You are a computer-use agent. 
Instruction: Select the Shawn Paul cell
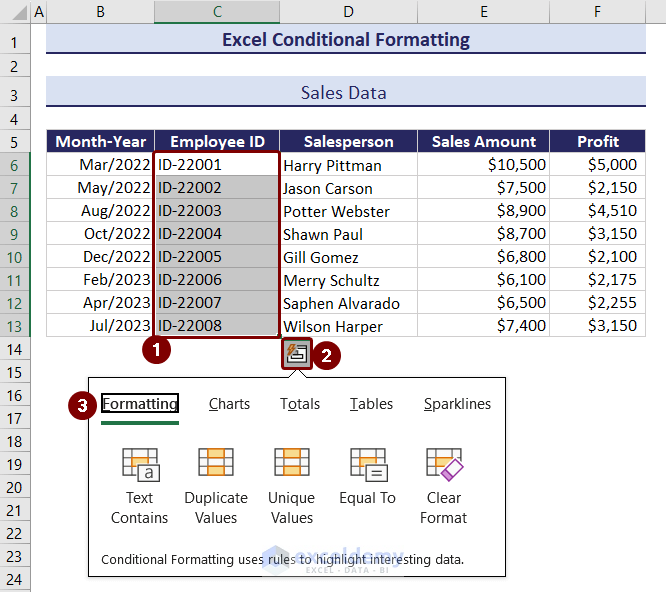pyautogui.click(x=349, y=233)
